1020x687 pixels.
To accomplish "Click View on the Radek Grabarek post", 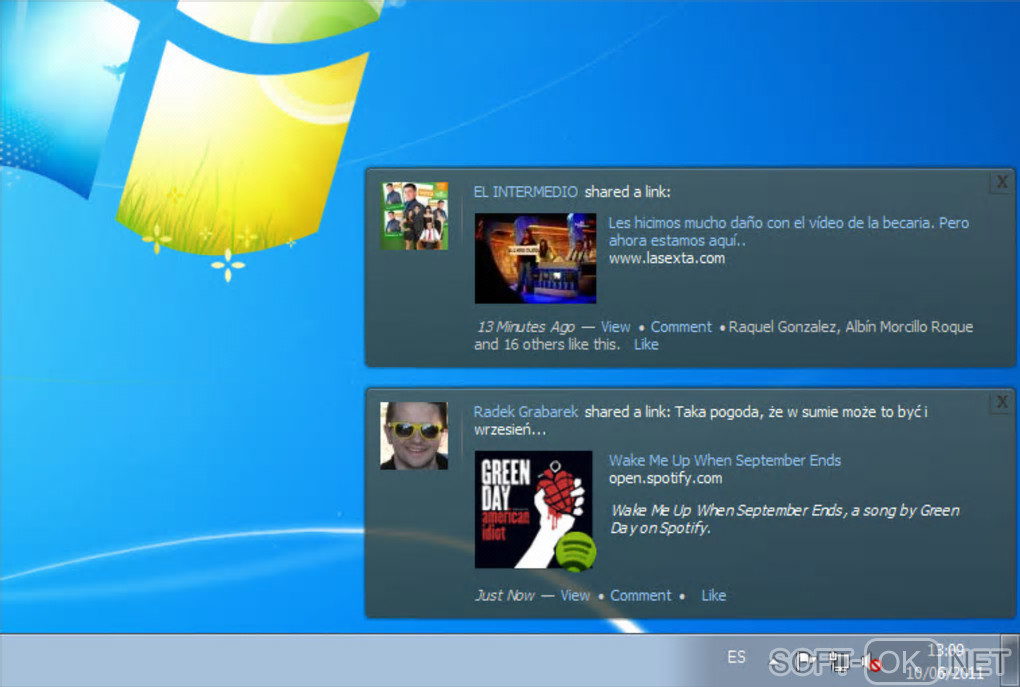I will click(x=575, y=595).
